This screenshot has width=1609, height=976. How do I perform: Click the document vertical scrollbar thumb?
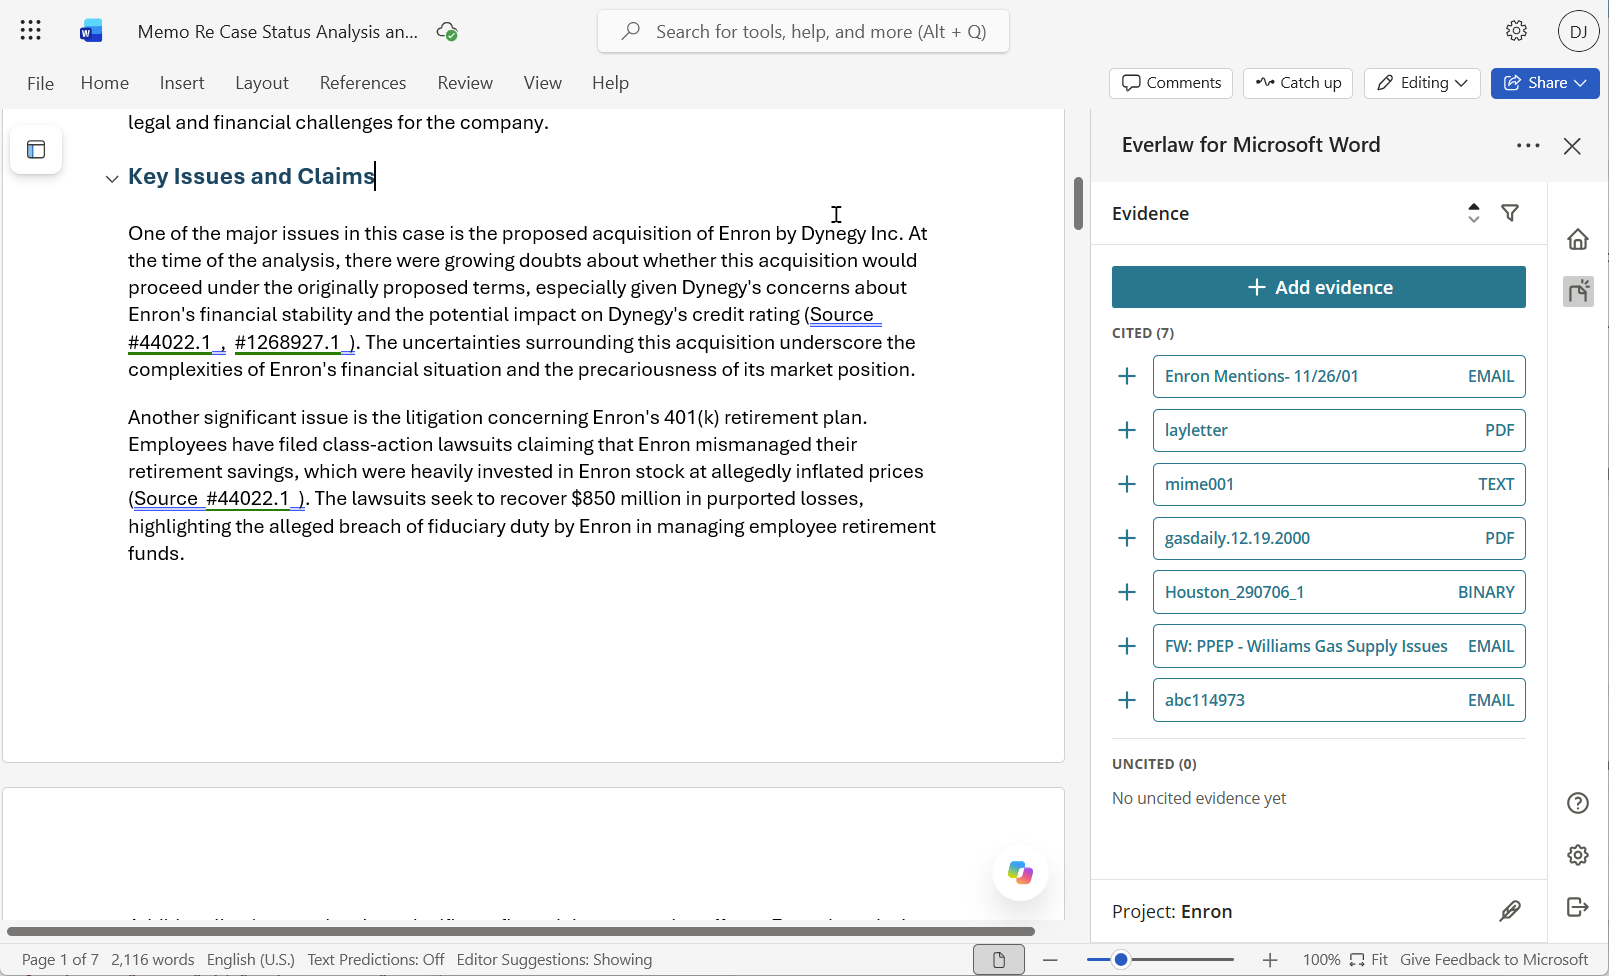coord(1078,203)
